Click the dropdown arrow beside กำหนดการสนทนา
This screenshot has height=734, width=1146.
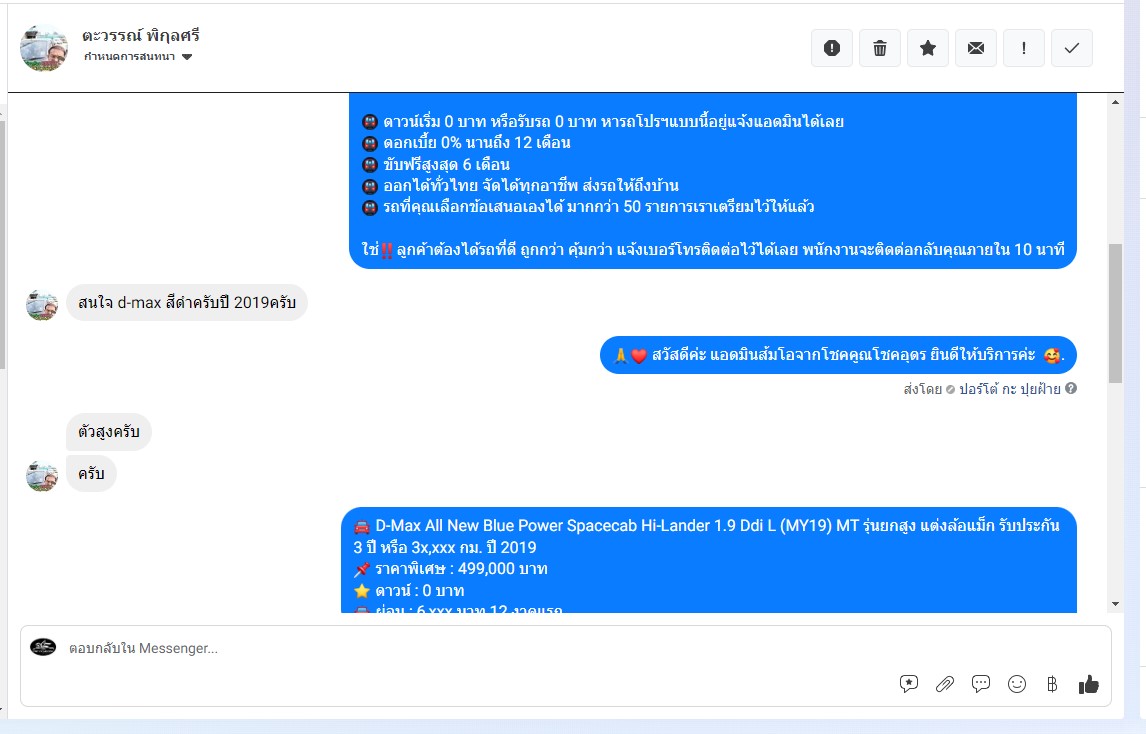tap(187, 57)
